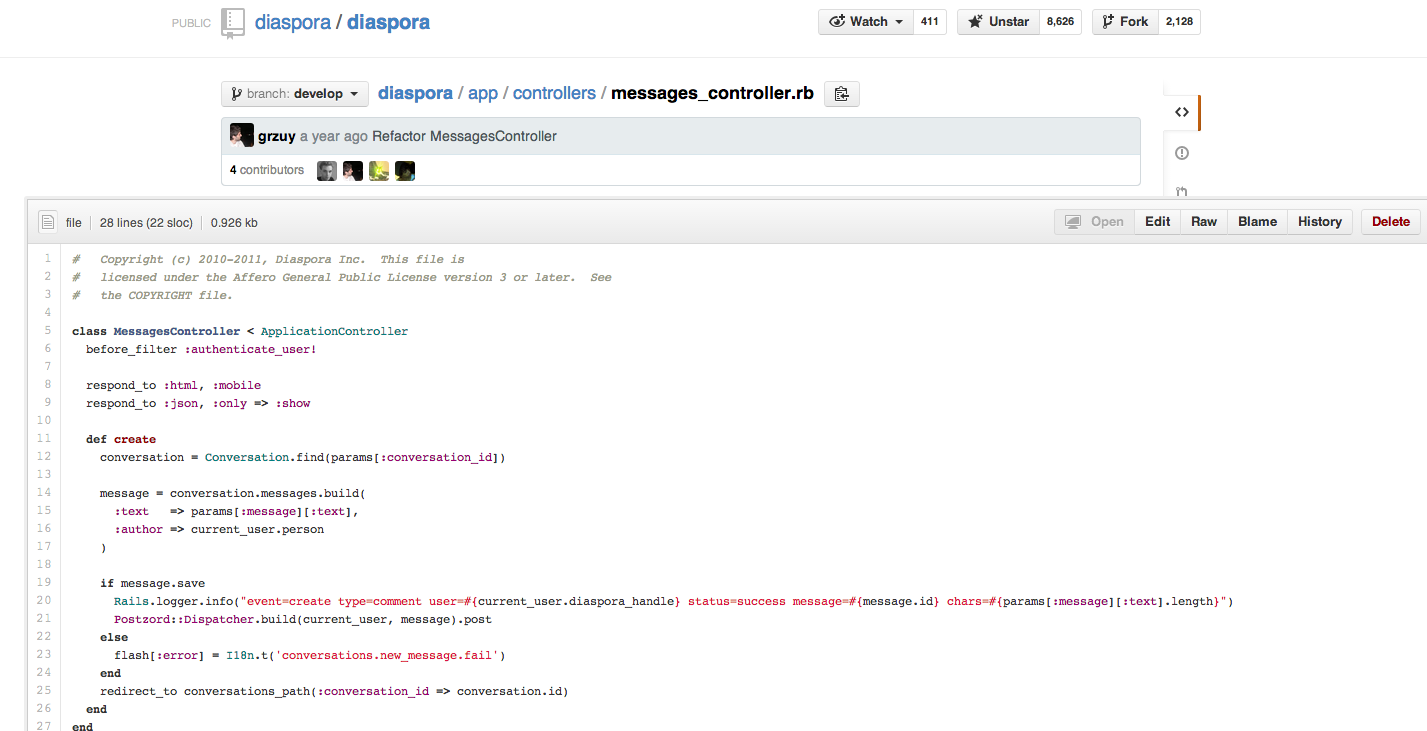Viewport: 1427px width, 731px height.
Task: Click the 'def create' line
Action: tap(121, 439)
